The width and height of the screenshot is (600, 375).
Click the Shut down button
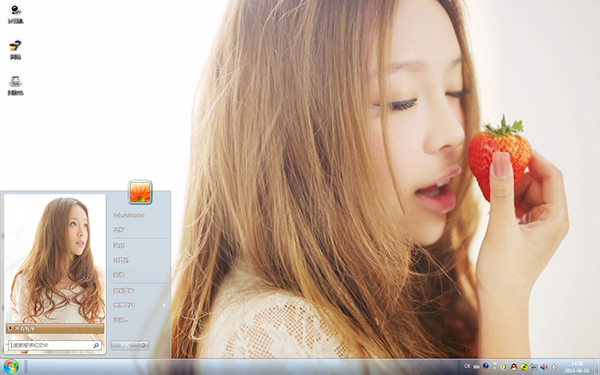[x=126, y=345]
